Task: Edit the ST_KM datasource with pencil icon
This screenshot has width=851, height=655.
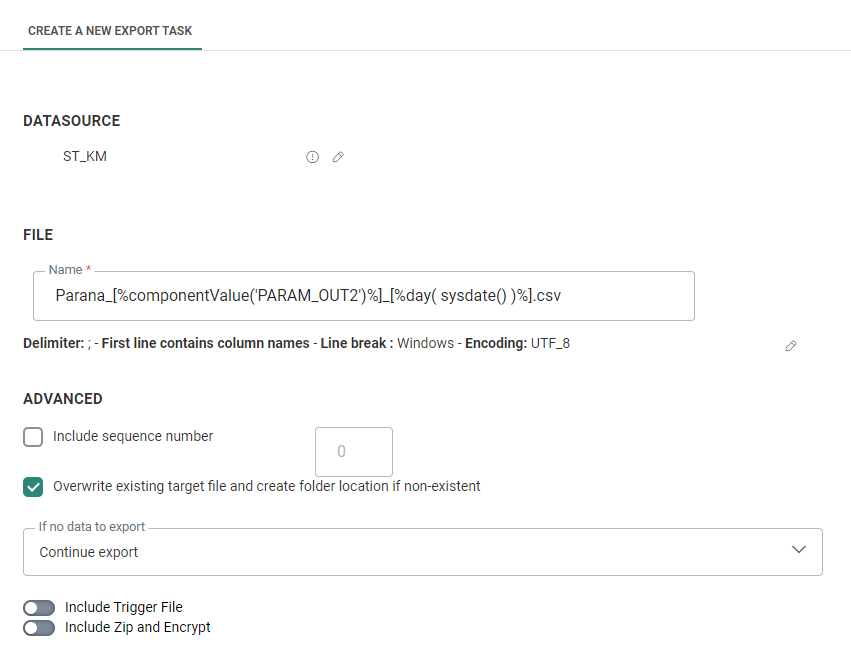Action: (338, 157)
